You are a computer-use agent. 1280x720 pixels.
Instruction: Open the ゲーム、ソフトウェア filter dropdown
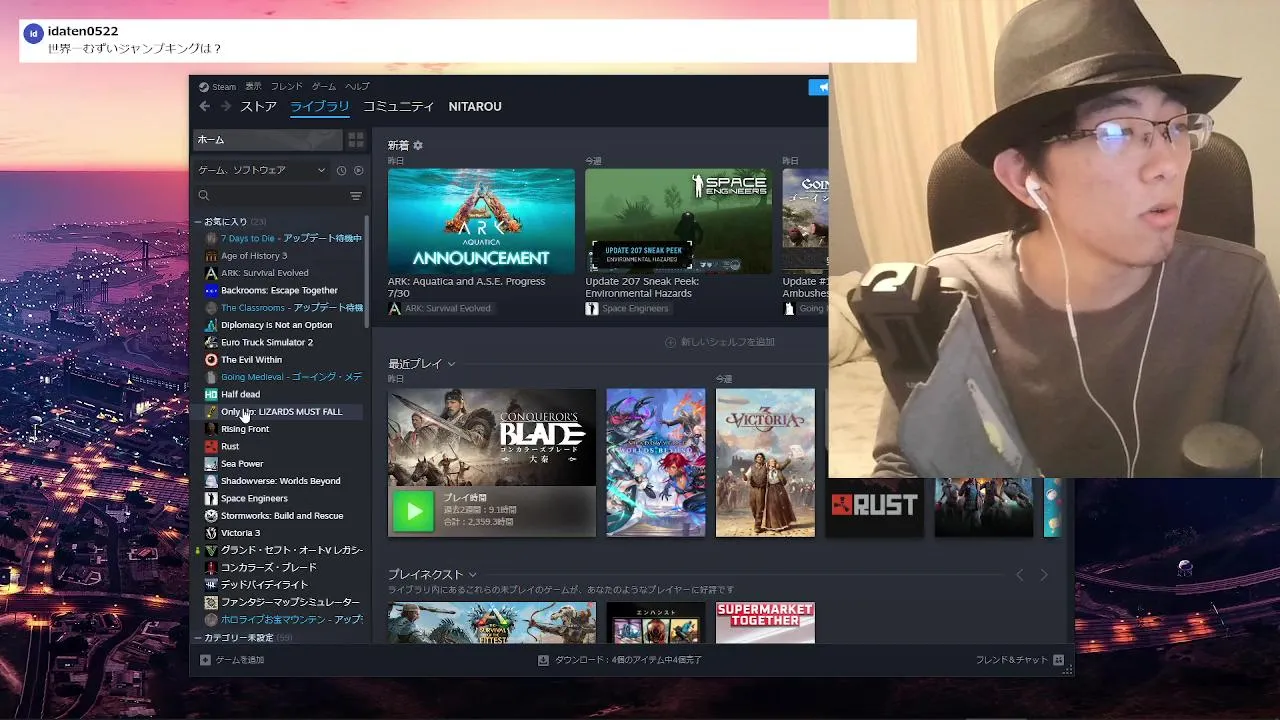coord(262,170)
